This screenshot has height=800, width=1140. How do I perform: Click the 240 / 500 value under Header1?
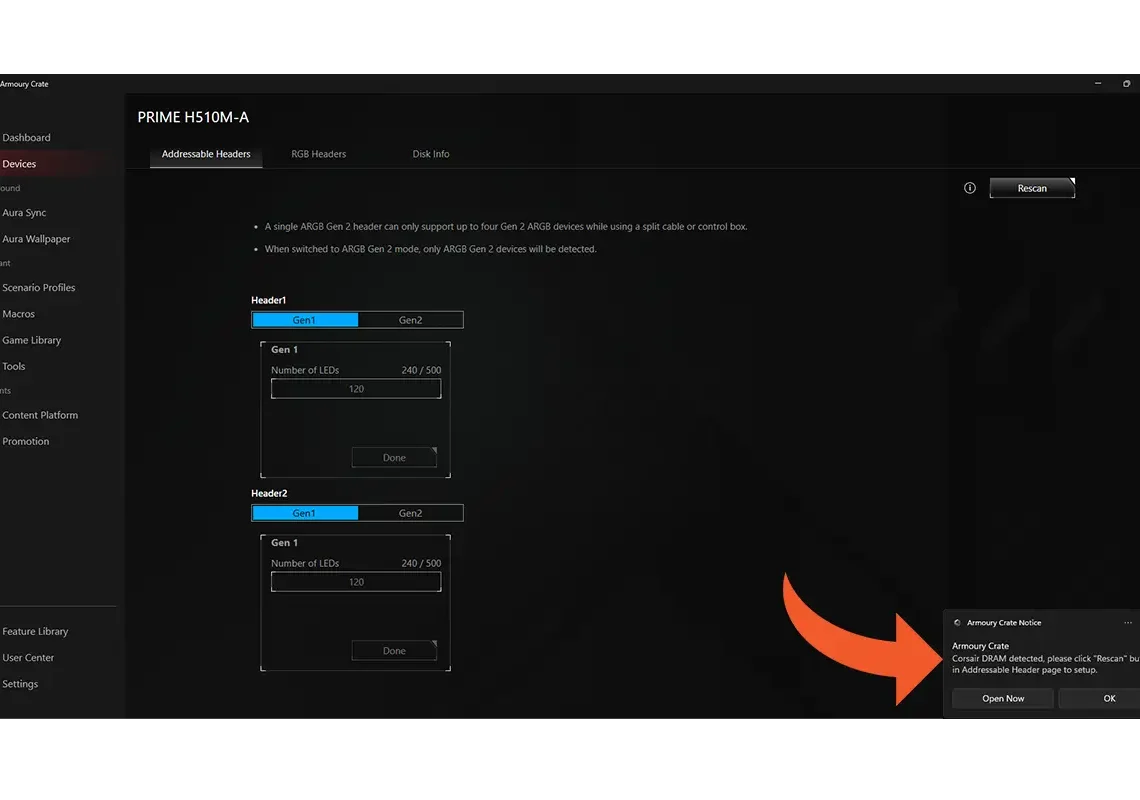coord(421,370)
